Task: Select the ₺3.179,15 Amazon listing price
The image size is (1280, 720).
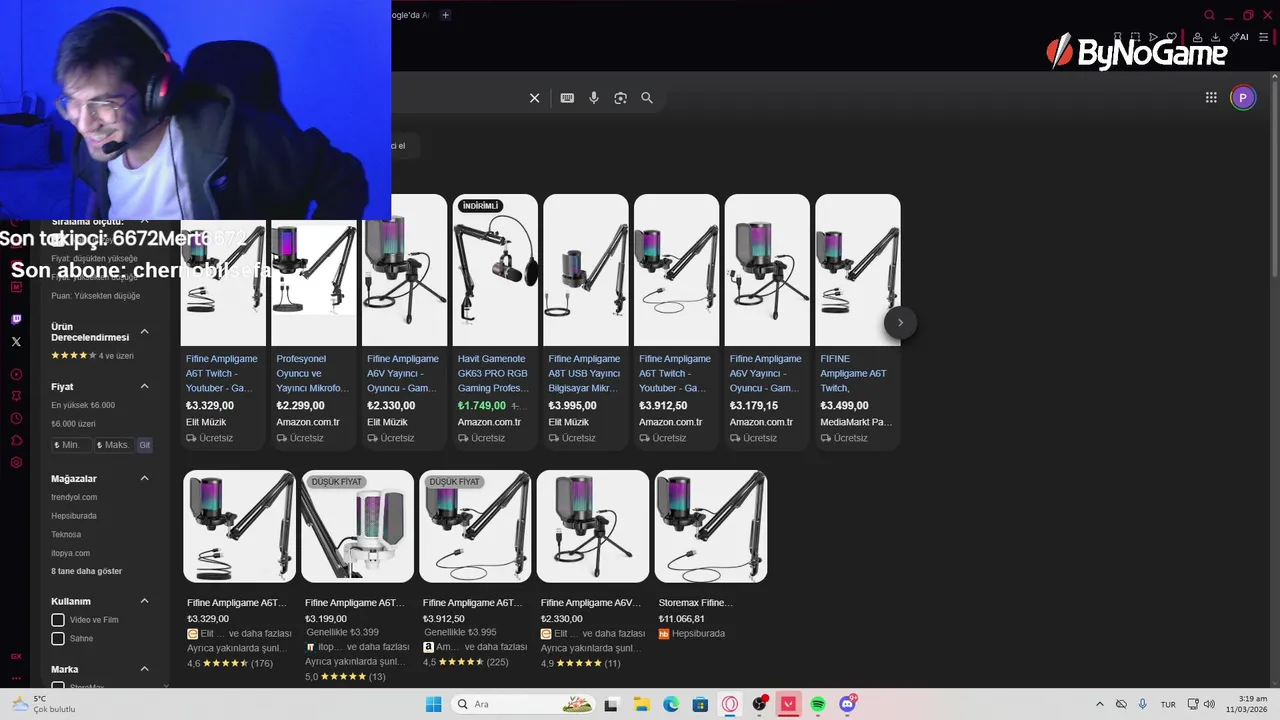Action: pos(754,406)
